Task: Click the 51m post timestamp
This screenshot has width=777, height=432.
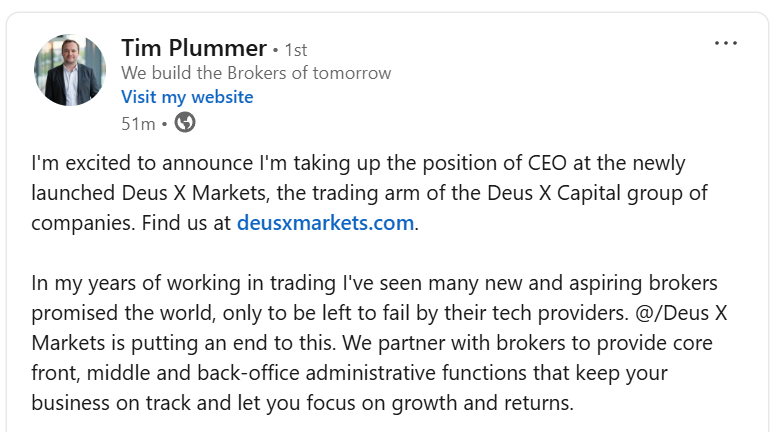Action: (138, 123)
